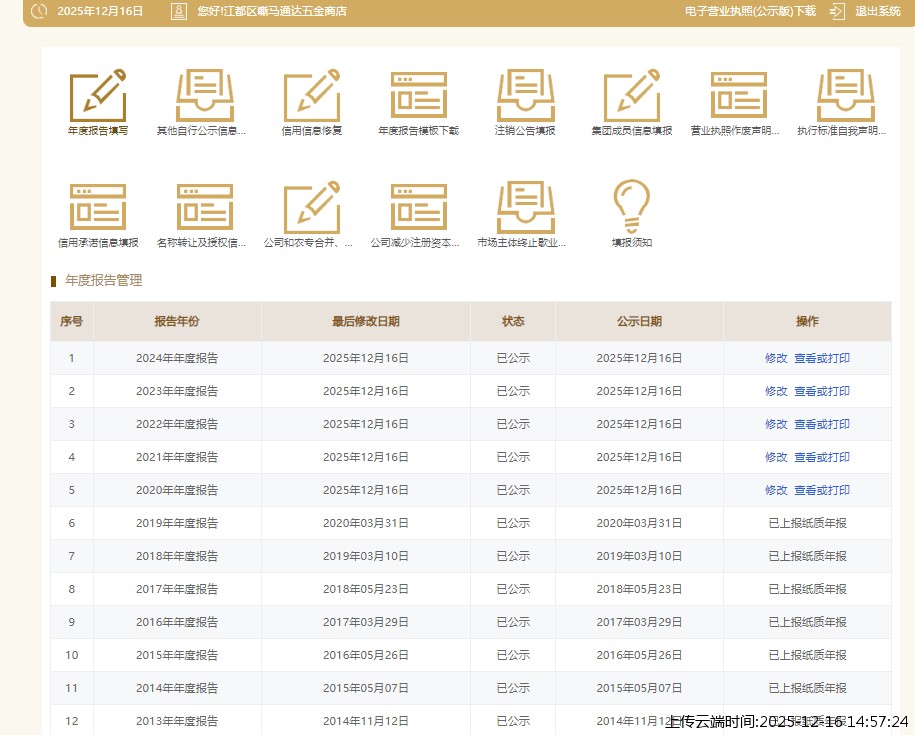
Task: Open 信用信息修复 icon
Action: click(x=312, y=96)
